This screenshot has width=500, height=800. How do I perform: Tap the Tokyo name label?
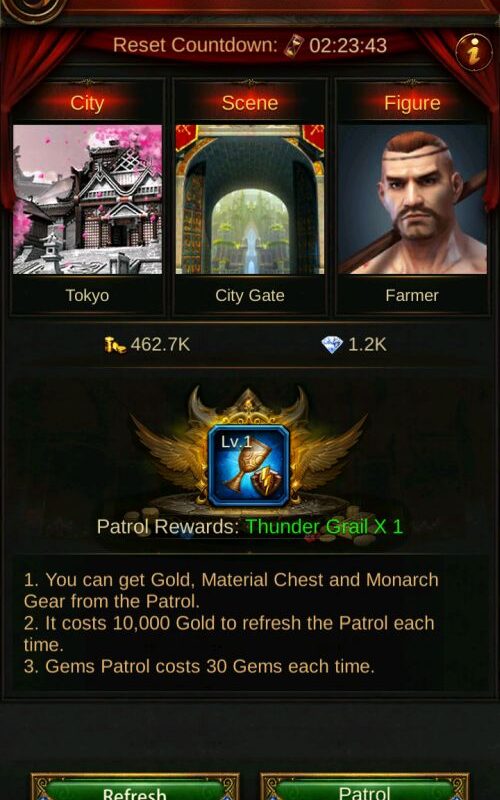[x=87, y=295]
